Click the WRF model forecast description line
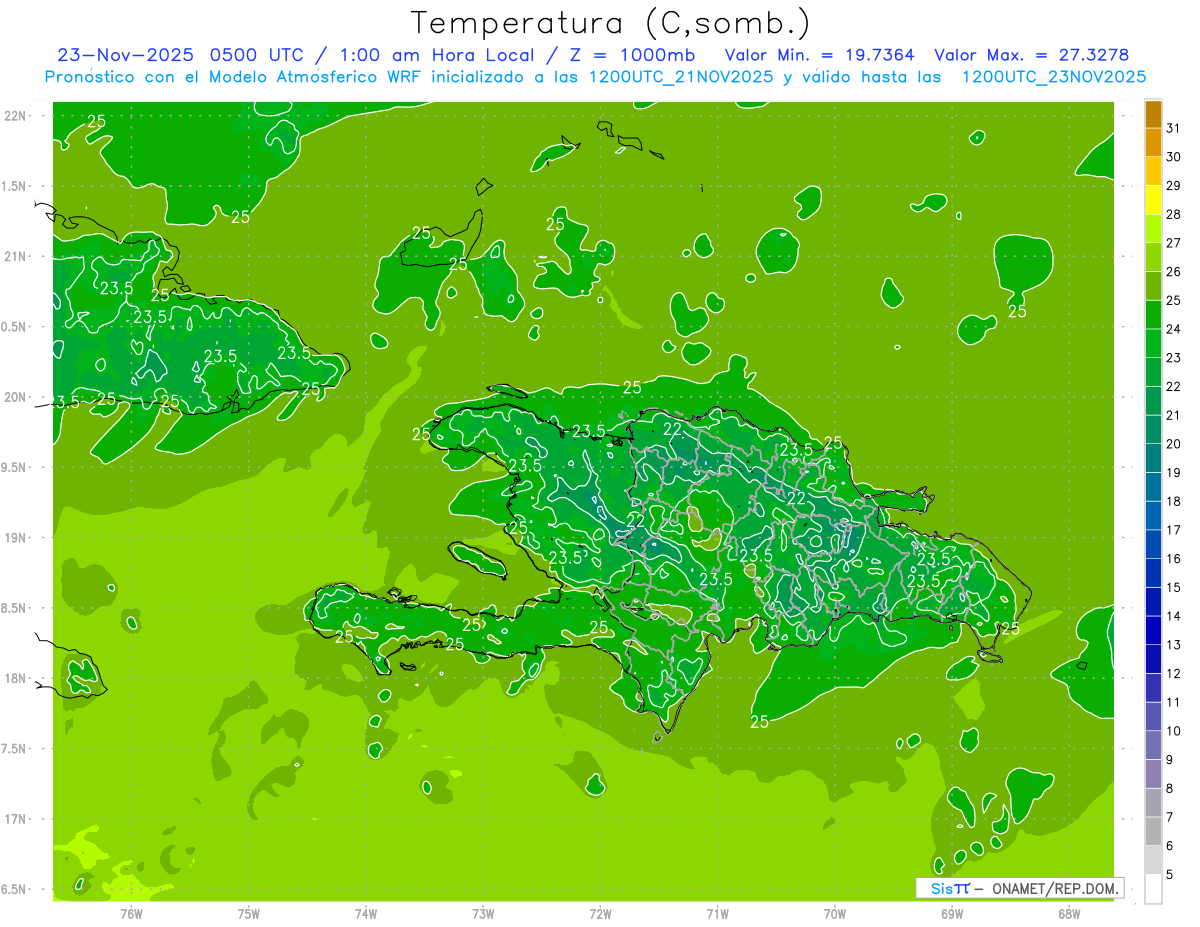1200x927 pixels. point(595,77)
